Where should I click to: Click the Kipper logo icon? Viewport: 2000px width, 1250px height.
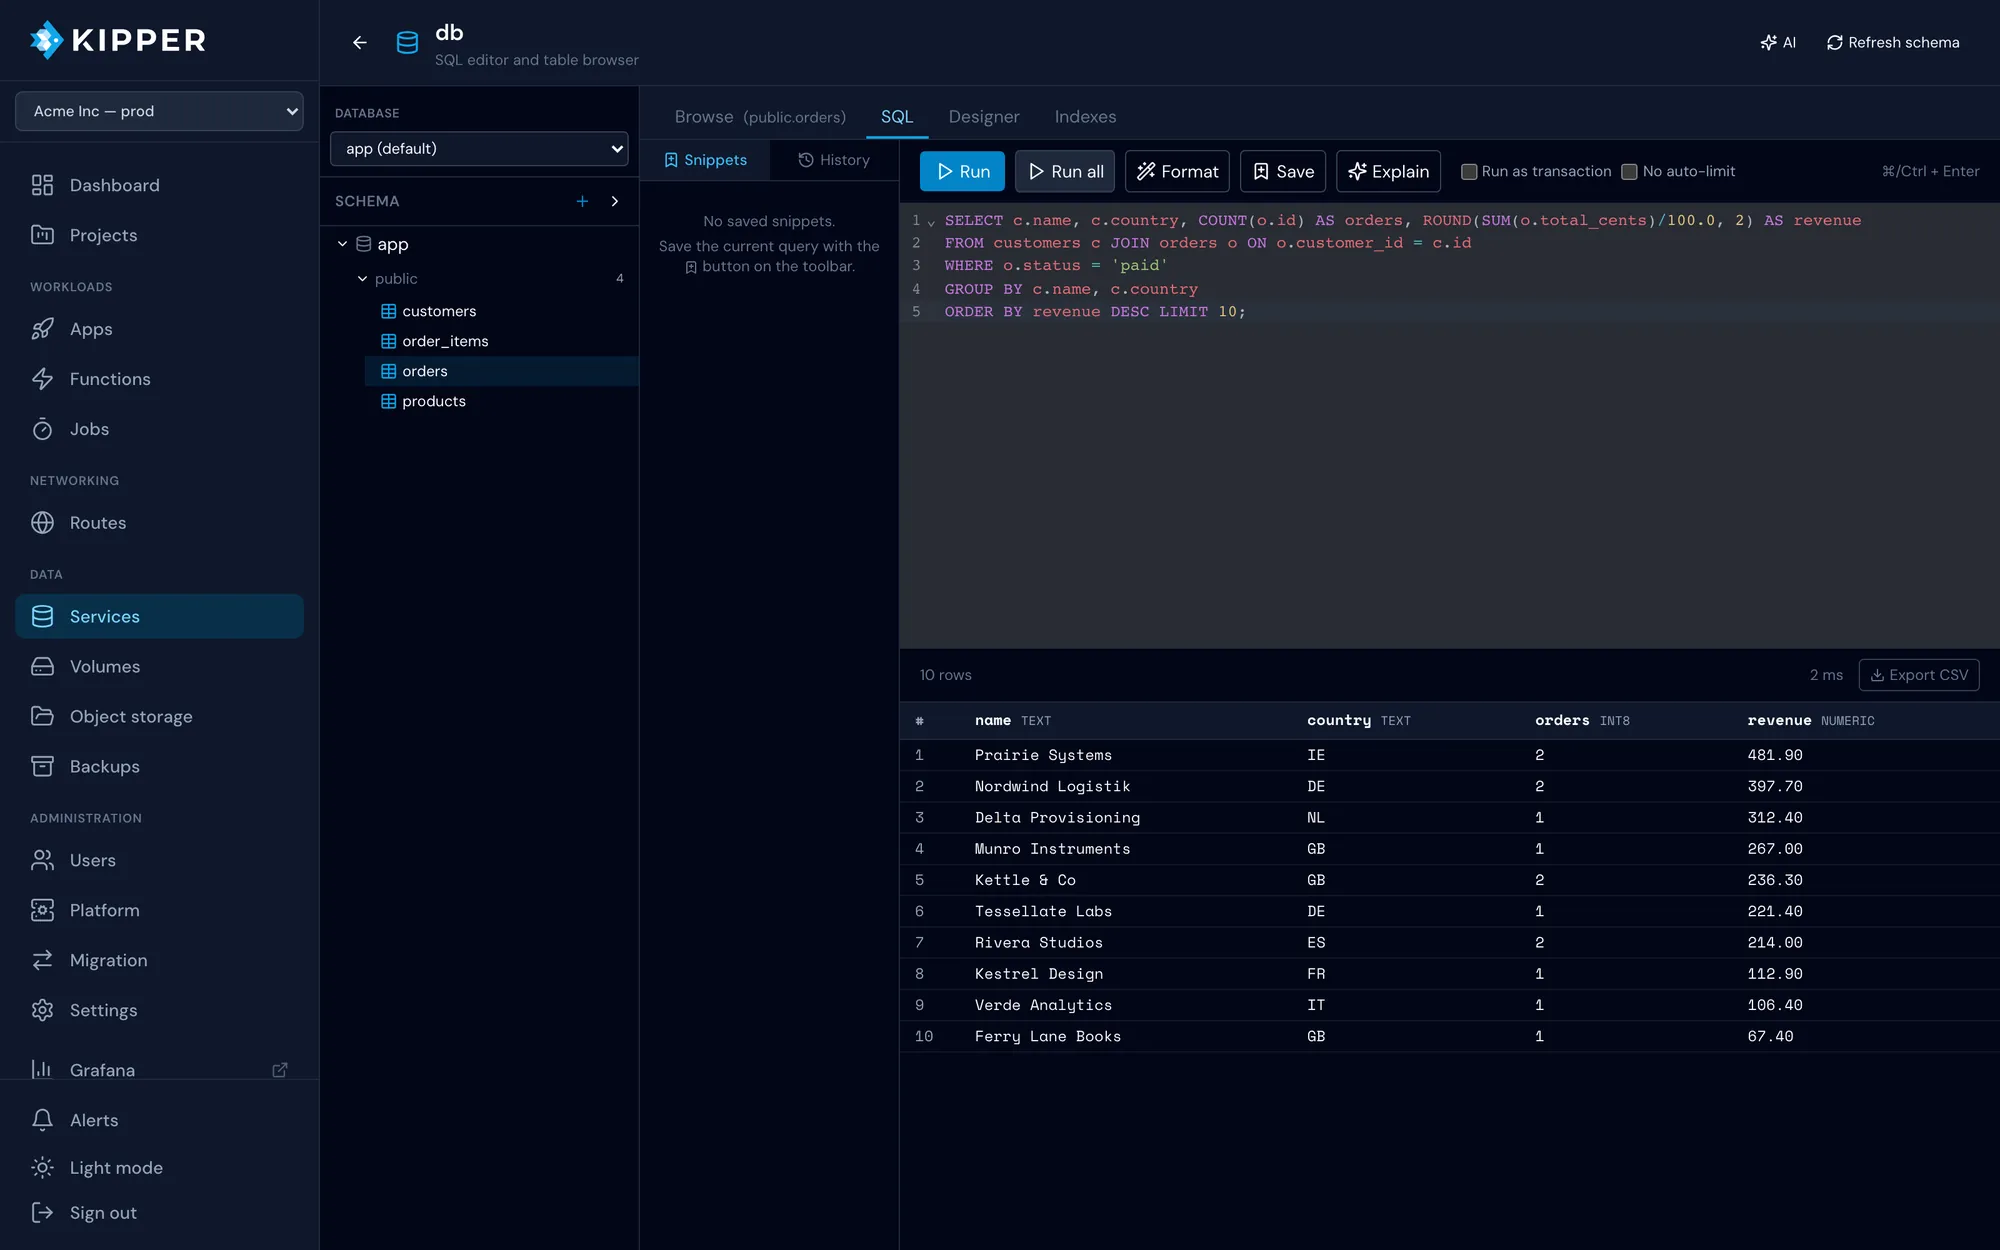click(x=46, y=40)
